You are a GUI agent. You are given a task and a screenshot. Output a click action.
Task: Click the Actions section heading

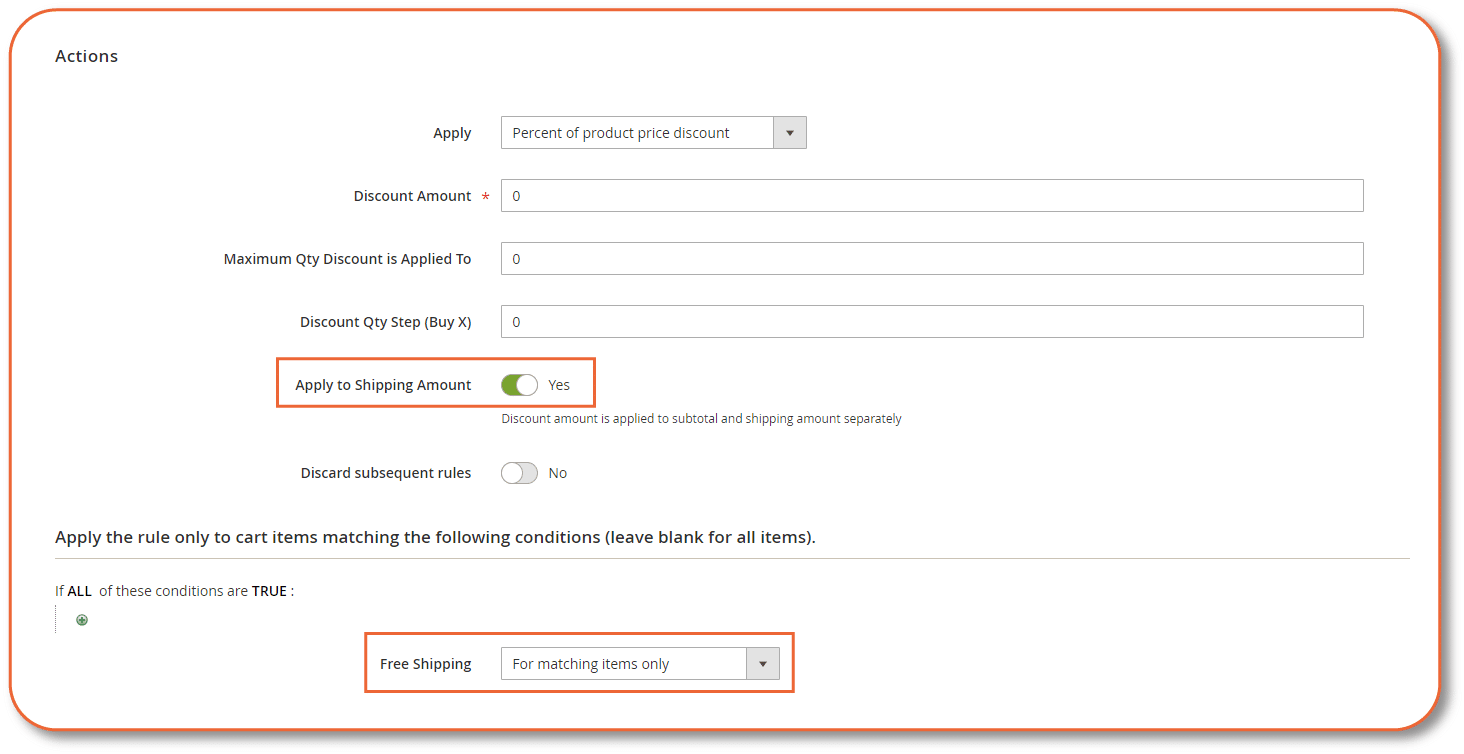[x=86, y=56]
